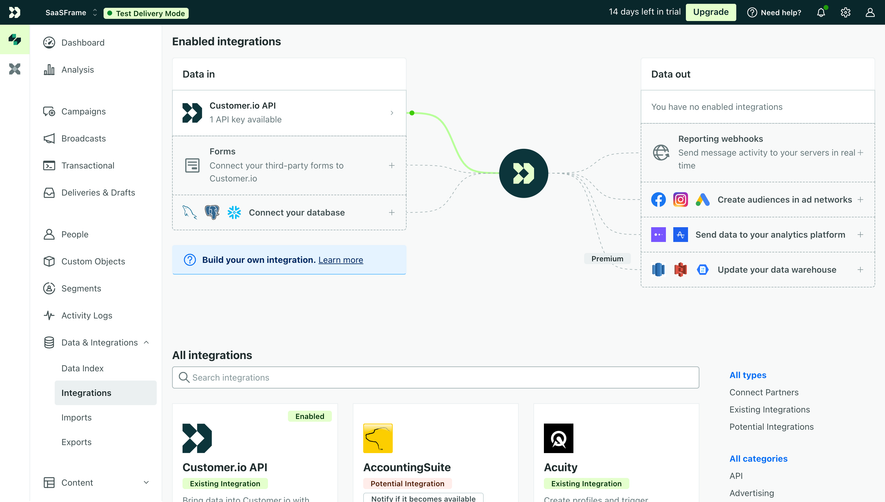Filter by All categories

[x=758, y=459]
